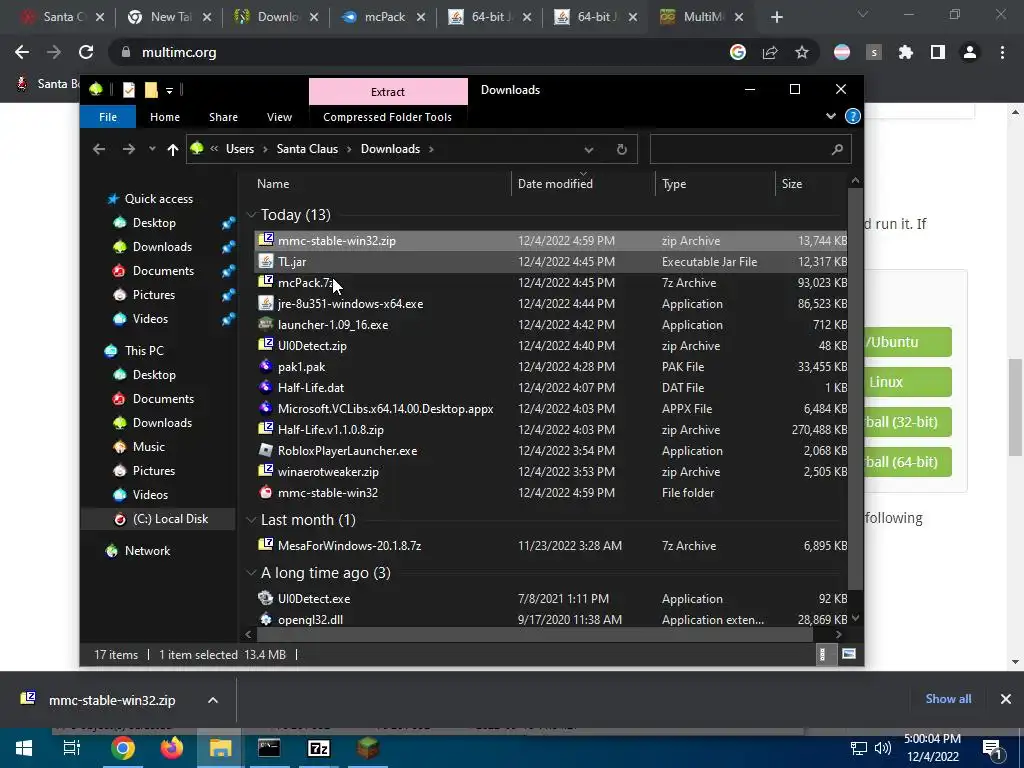Click the volume icon in system tray
This screenshot has height=768, width=1024.
tap(882, 748)
